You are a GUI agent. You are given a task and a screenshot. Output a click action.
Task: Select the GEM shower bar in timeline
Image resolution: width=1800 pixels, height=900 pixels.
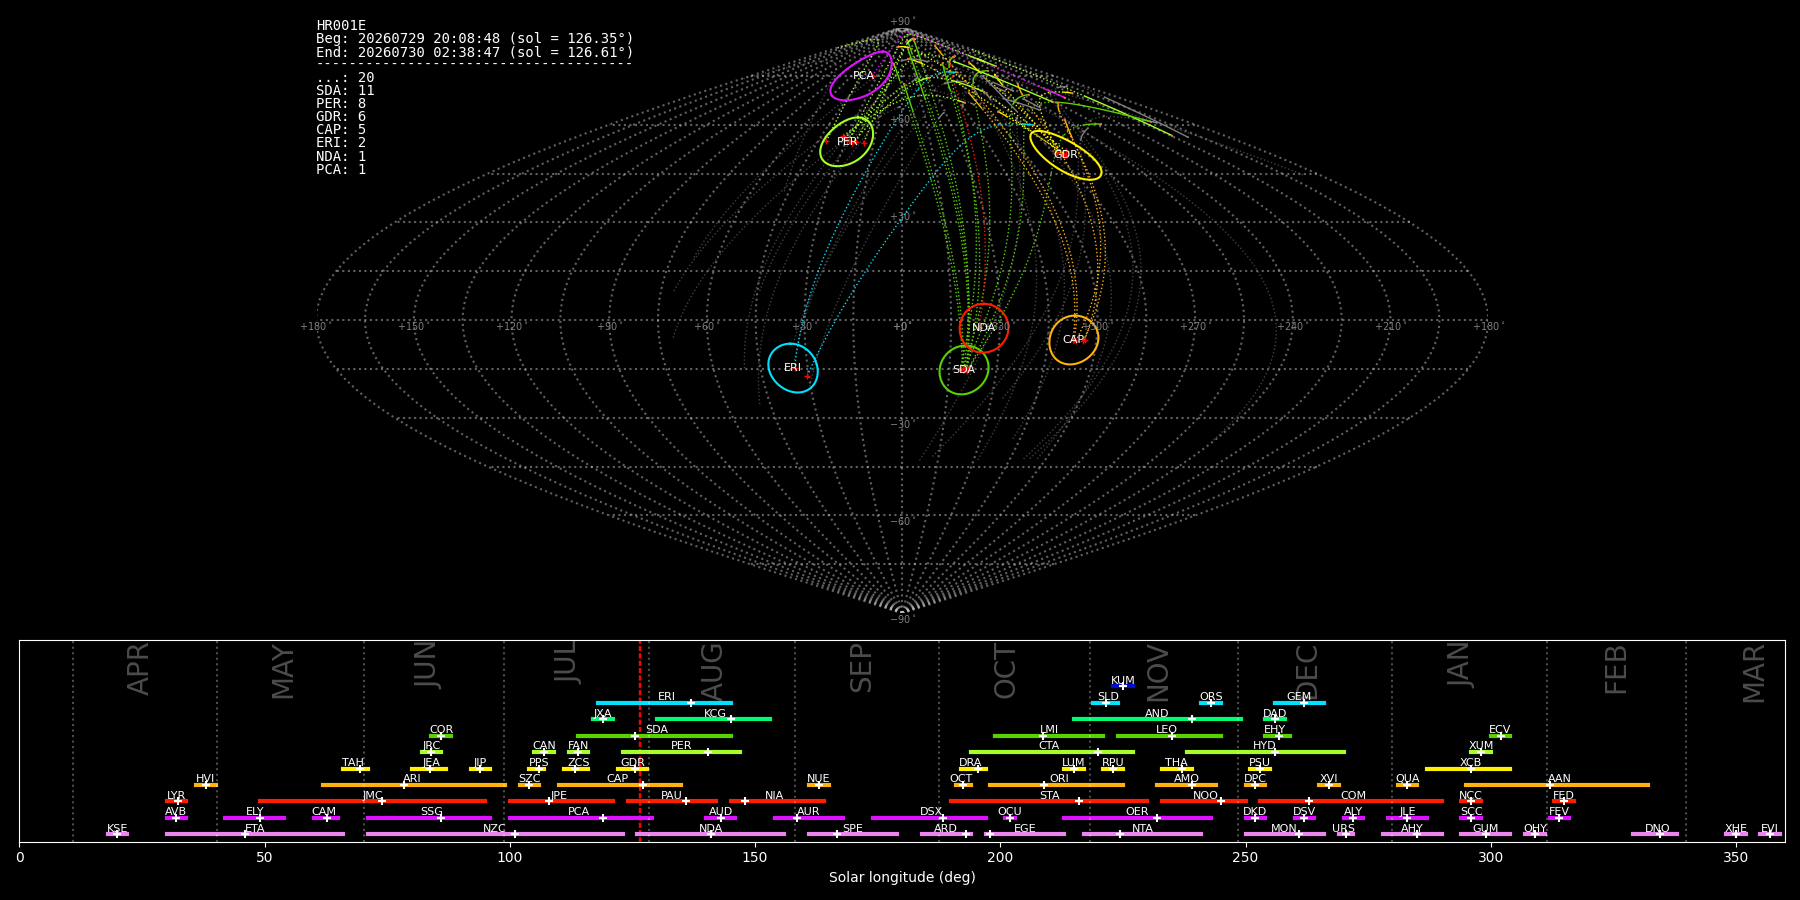1299,703
